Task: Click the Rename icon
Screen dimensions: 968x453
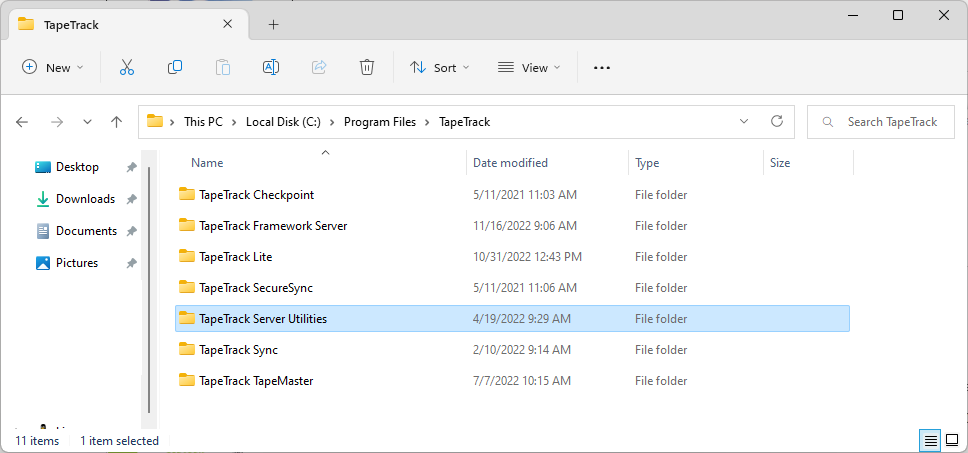Action: [x=271, y=67]
